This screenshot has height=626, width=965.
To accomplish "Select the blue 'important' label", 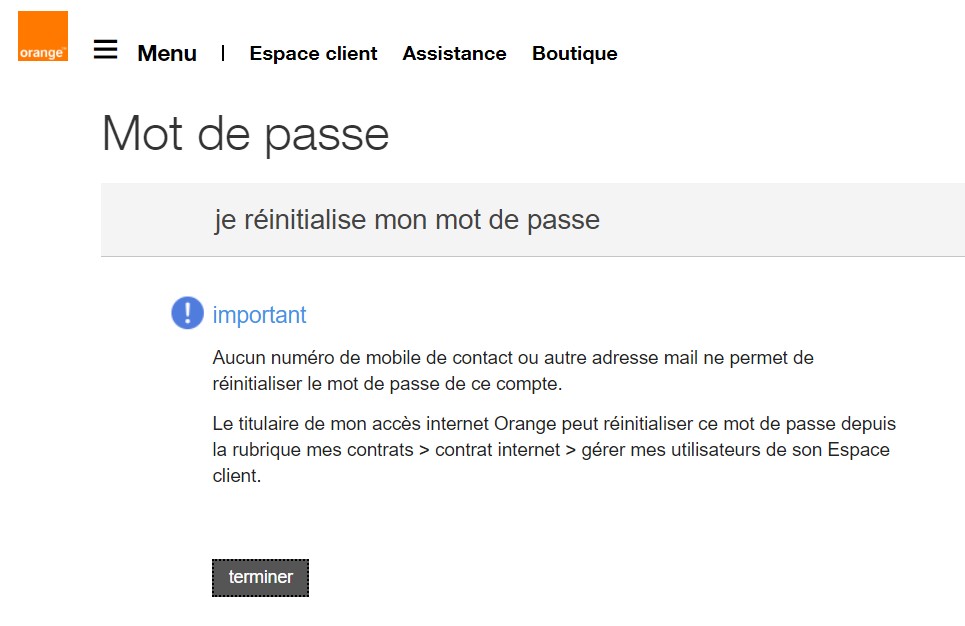I will (x=259, y=315).
